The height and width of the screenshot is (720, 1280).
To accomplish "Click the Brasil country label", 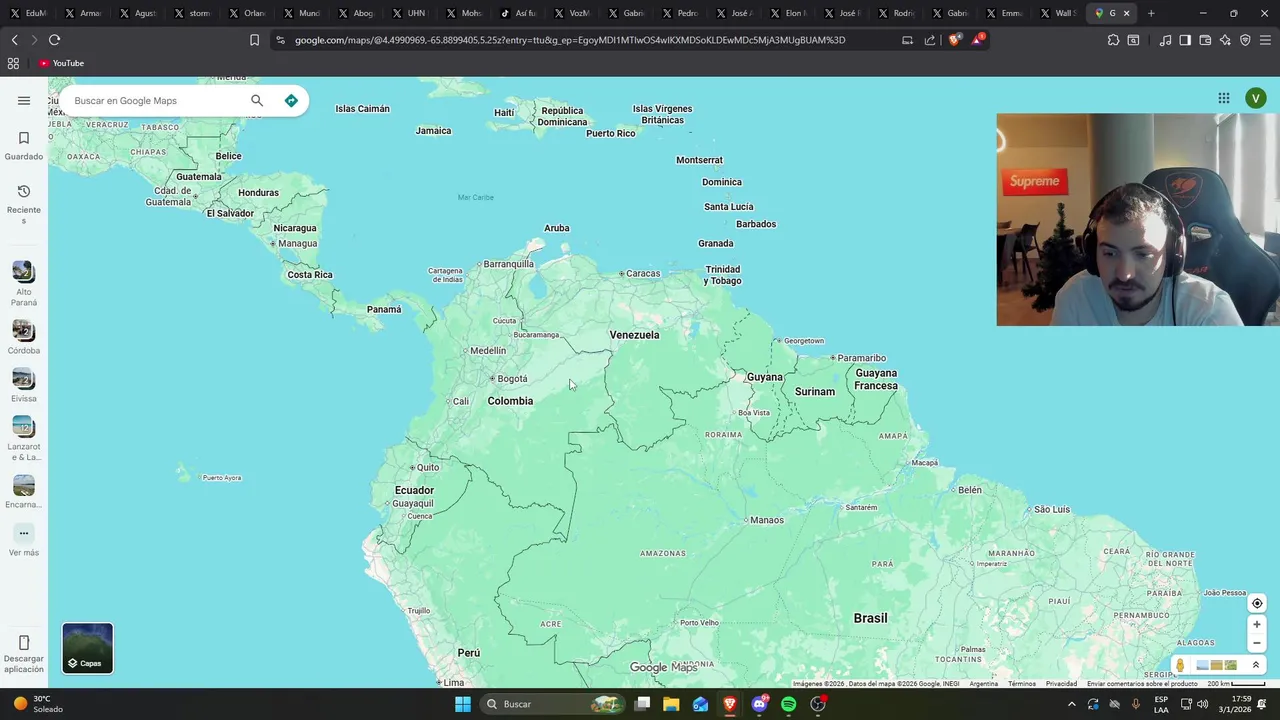I will [x=870, y=618].
